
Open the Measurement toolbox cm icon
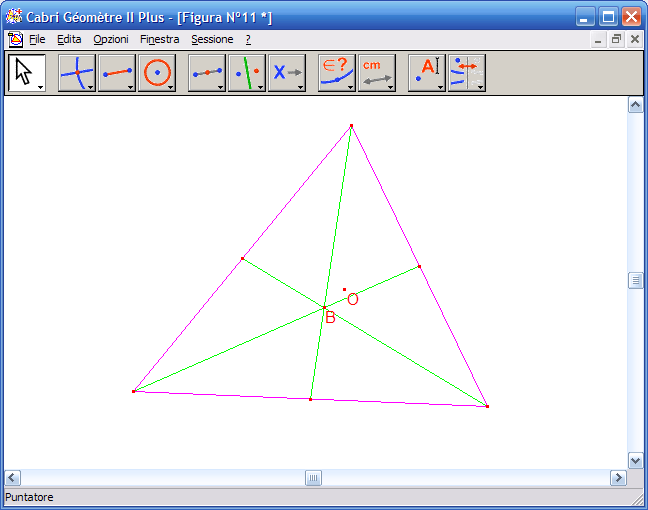(x=377, y=73)
